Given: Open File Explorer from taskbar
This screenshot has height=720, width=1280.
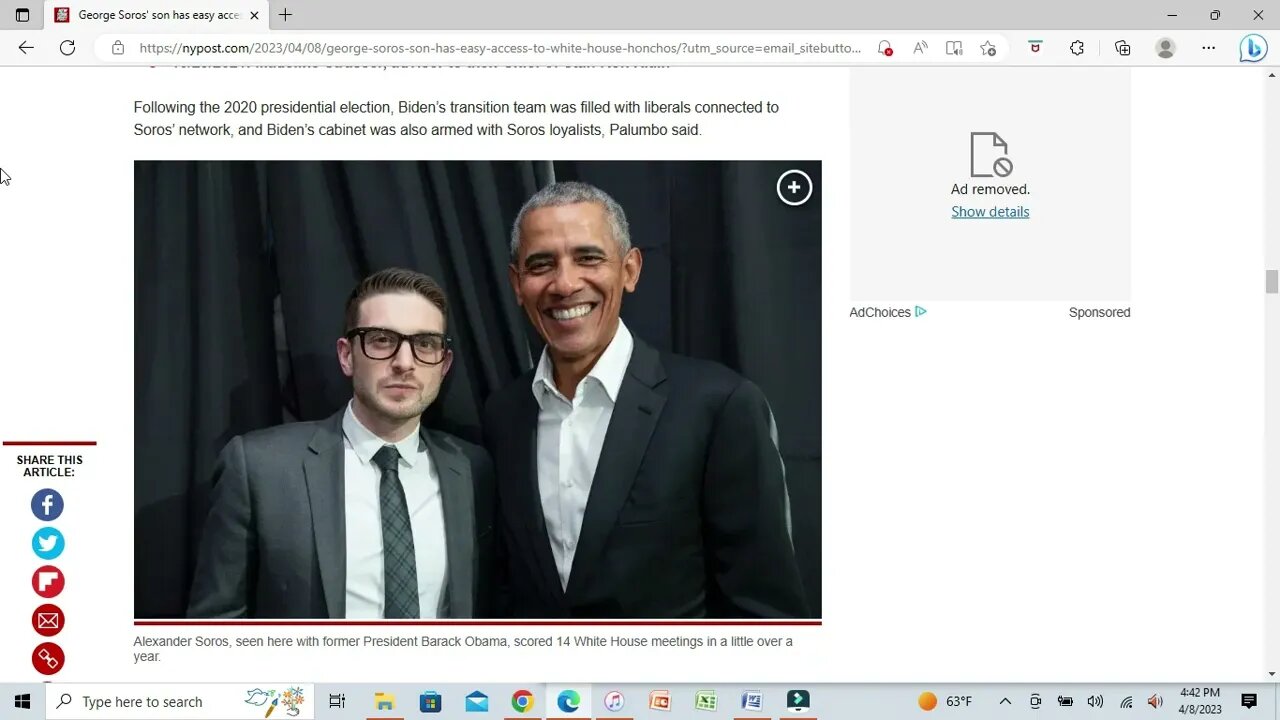Looking at the screenshot, I should pyautogui.click(x=384, y=701).
